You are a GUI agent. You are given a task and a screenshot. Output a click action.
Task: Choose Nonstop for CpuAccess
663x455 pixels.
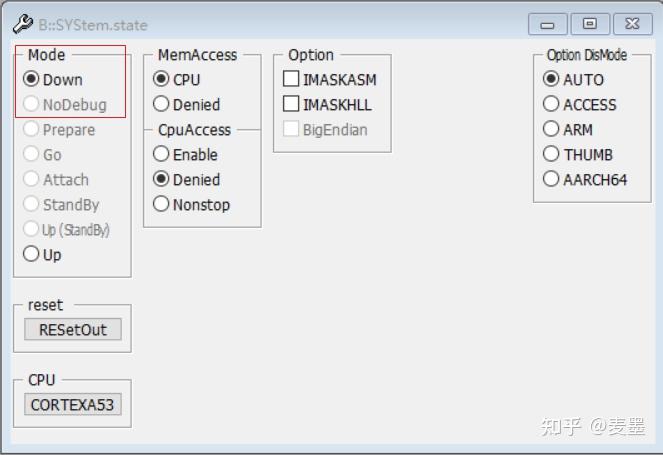(x=162, y=205)
